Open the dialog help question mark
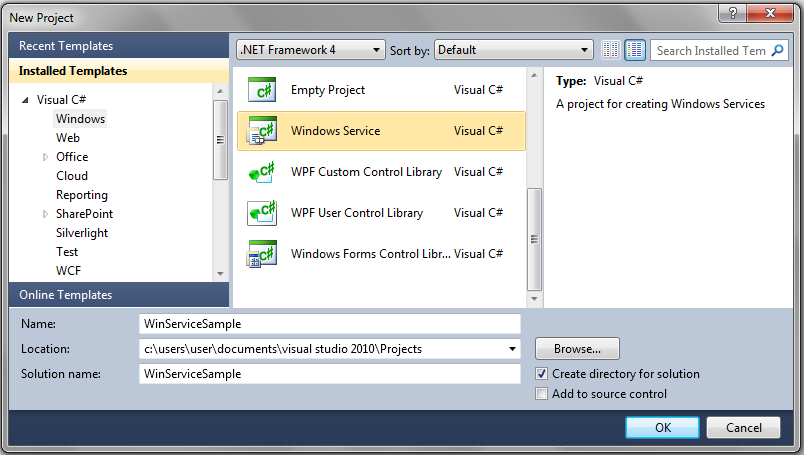 pyautogui.click(x=733, y=13)
